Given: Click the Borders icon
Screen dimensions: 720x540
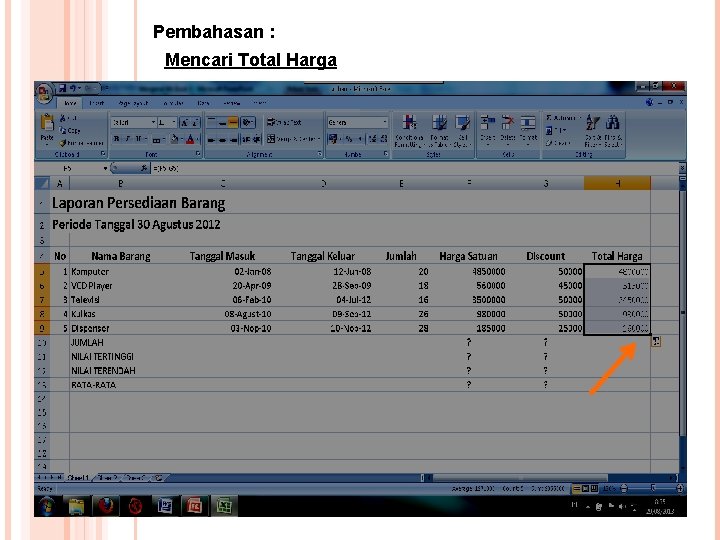Looking at the screenshot, I should tap(157, 139).
